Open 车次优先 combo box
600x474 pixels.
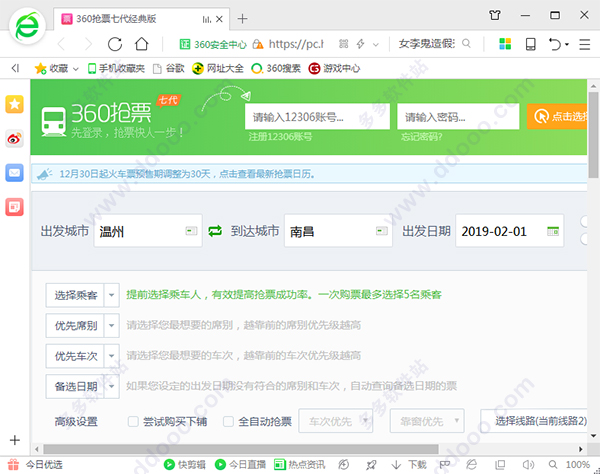pos(336,421)
